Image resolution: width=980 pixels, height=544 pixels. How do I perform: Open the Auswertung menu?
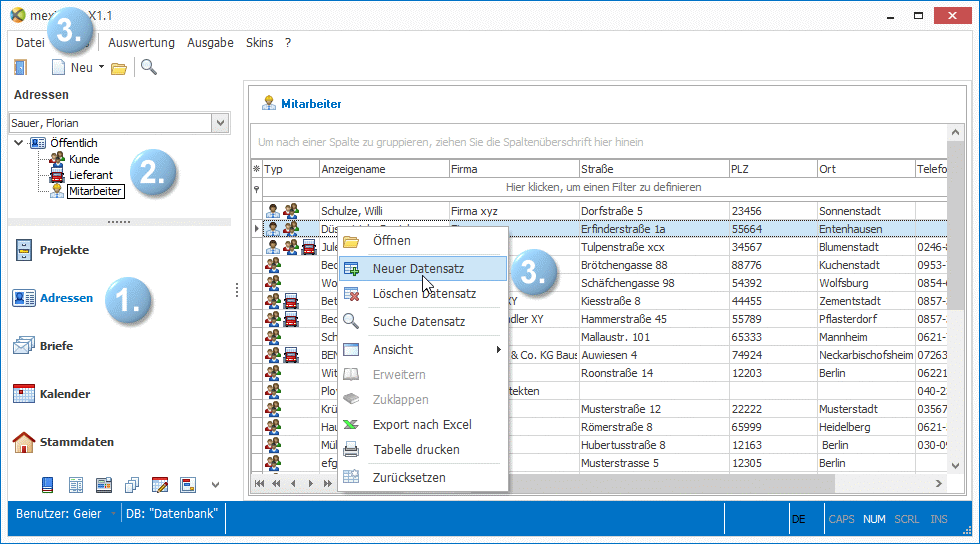[x=141, y=43]
